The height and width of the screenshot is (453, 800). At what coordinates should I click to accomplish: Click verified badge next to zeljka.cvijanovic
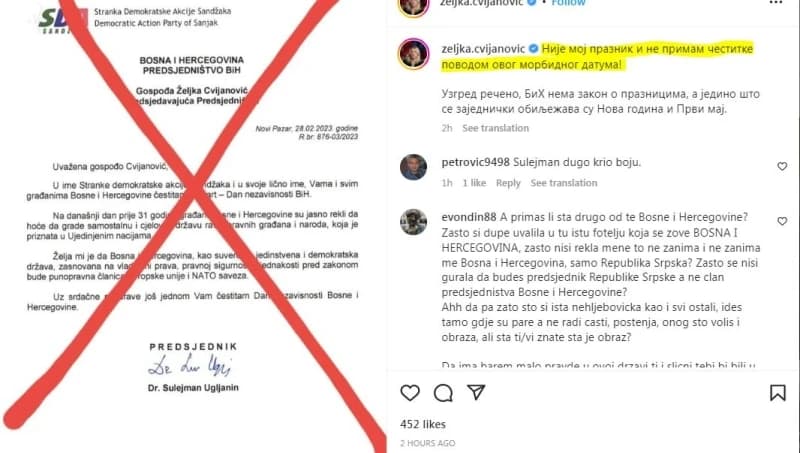click(533, 49)
